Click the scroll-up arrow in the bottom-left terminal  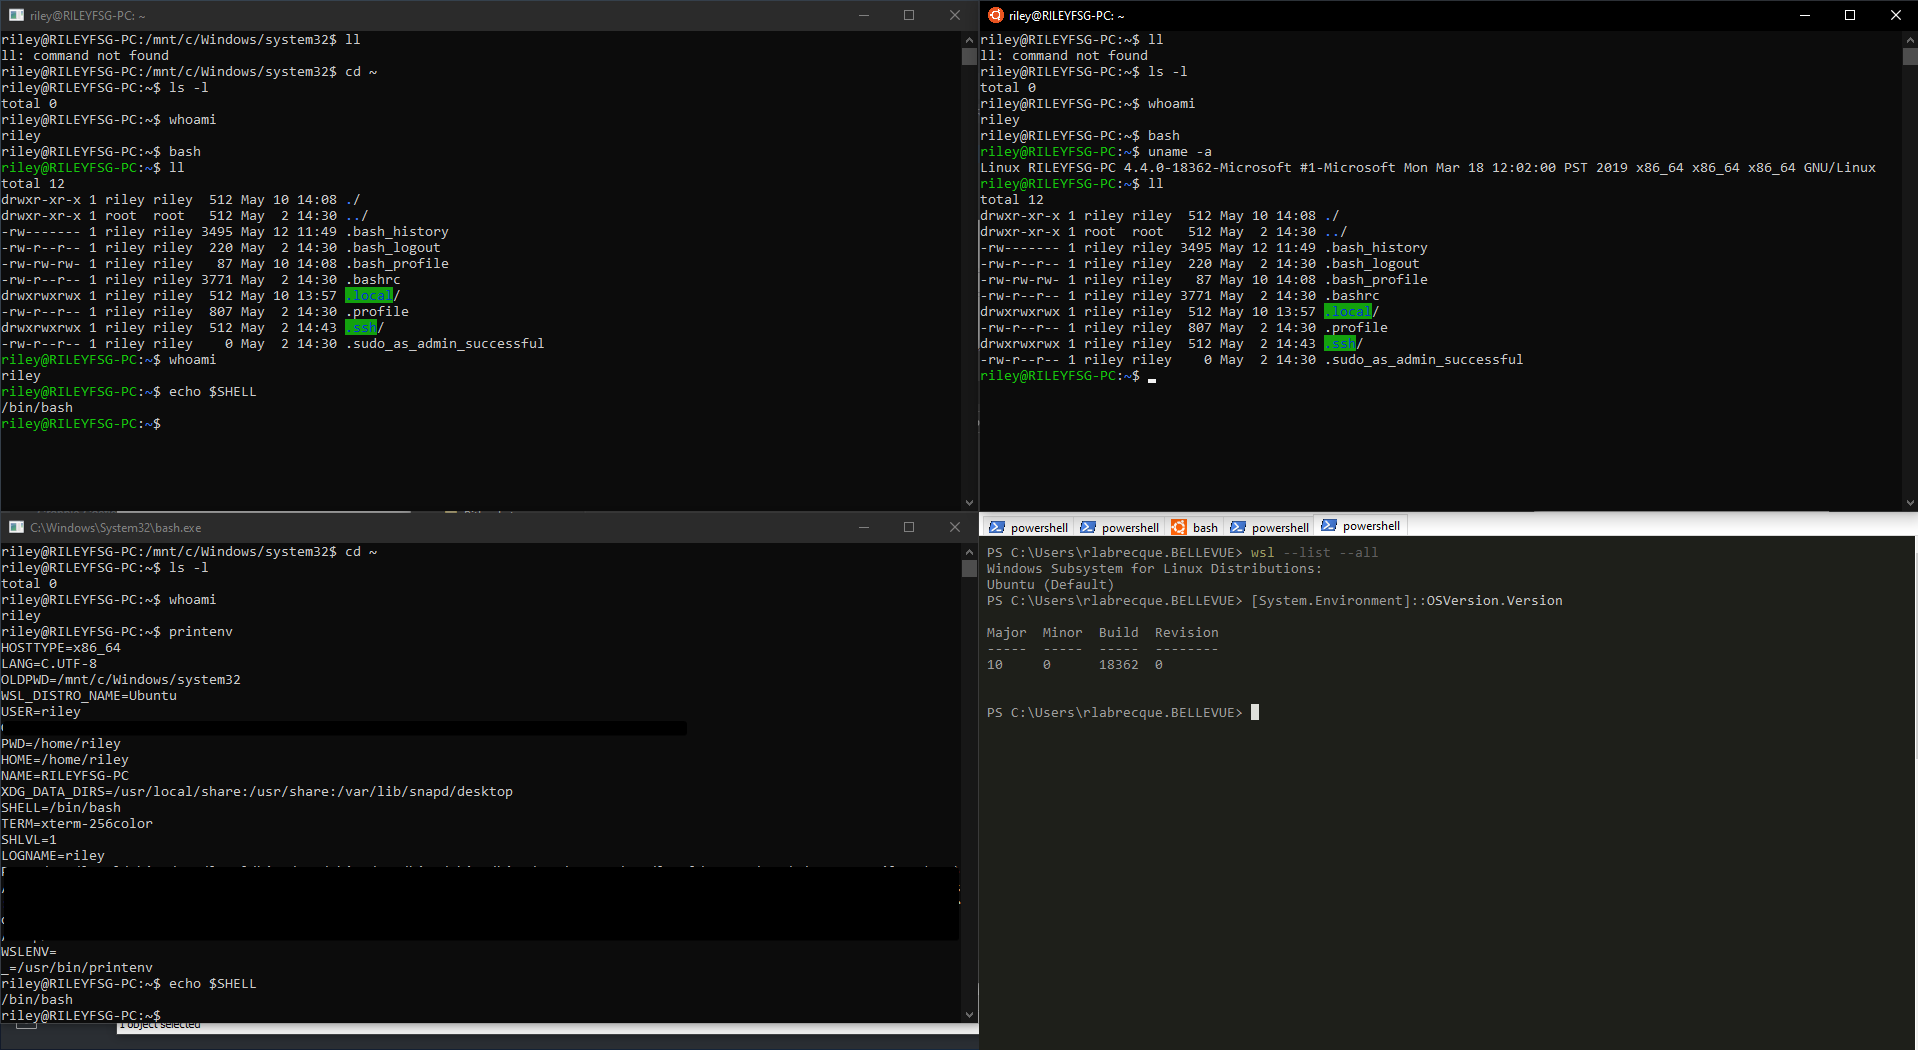click(968, 551)
